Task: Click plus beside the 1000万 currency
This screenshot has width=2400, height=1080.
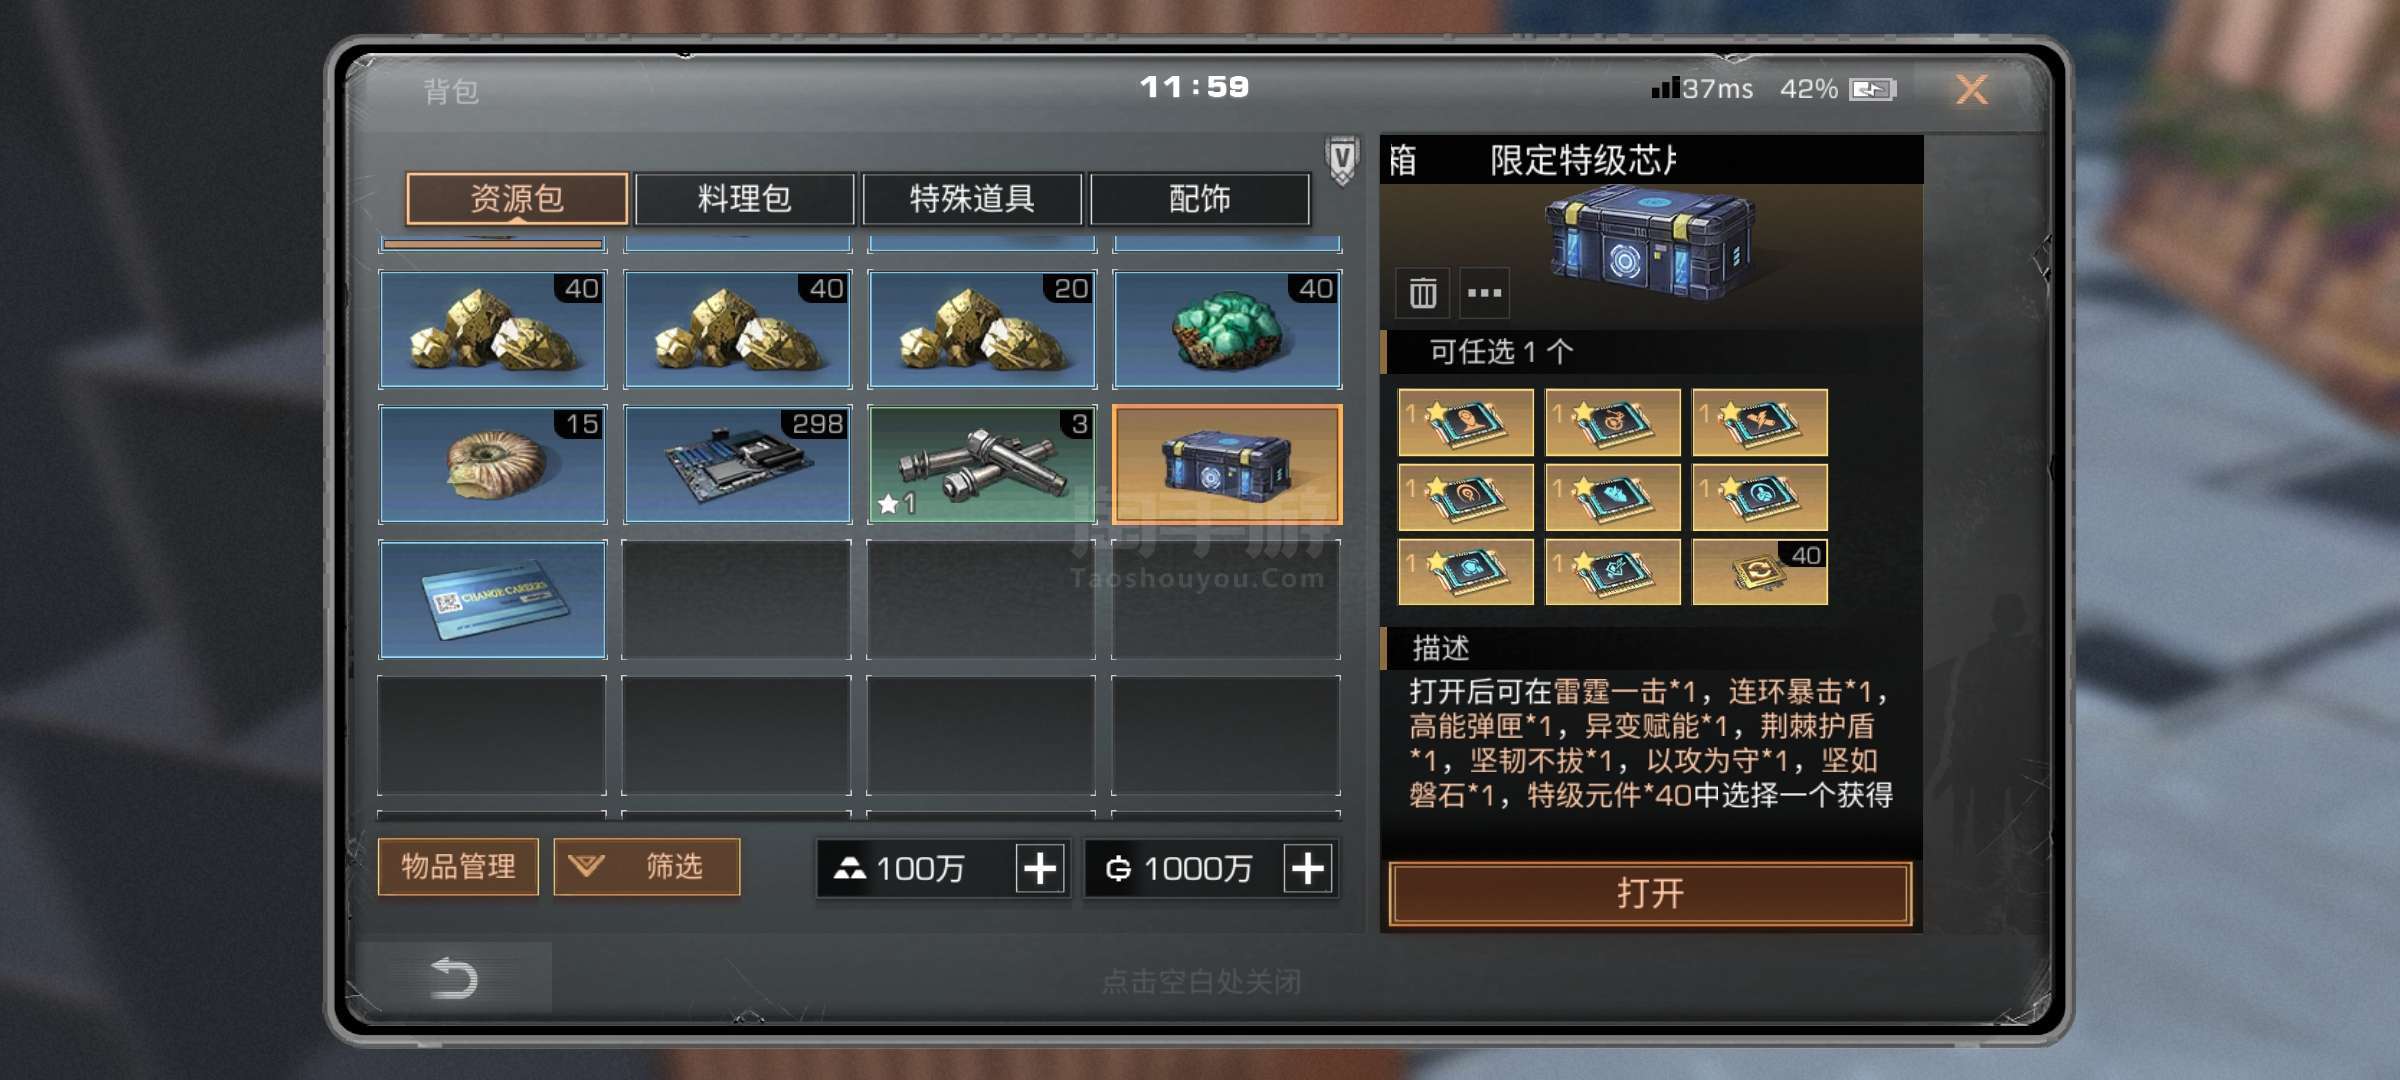Action: click(1308, 868)
